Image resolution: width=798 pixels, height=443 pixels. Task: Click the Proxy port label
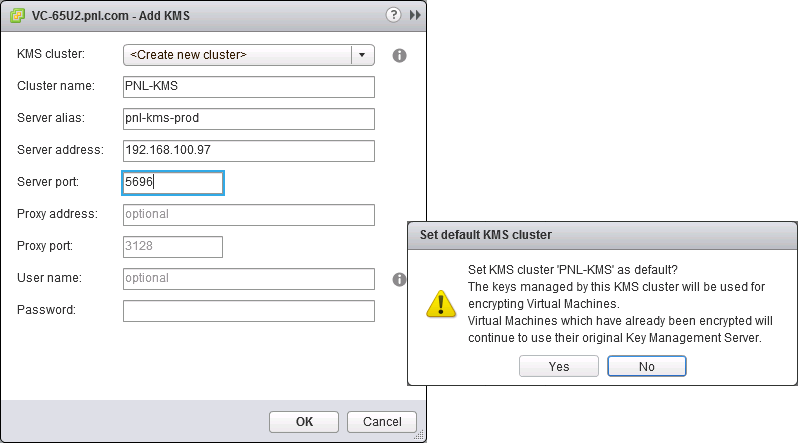pos(45,246)
